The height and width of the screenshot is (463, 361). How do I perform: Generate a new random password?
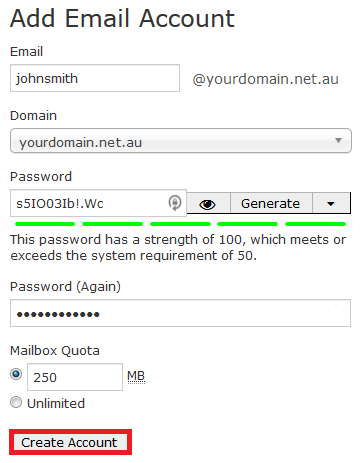tap(271, 203)
